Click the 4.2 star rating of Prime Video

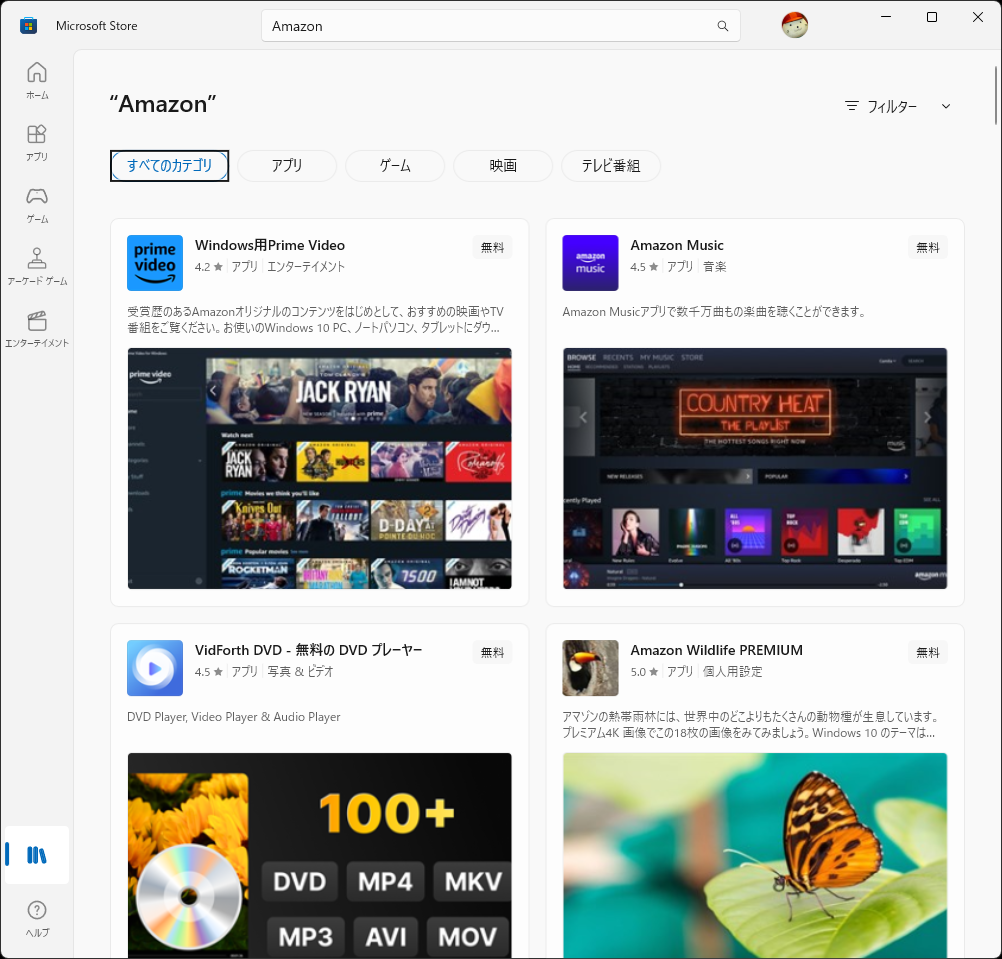coord(208,267)
